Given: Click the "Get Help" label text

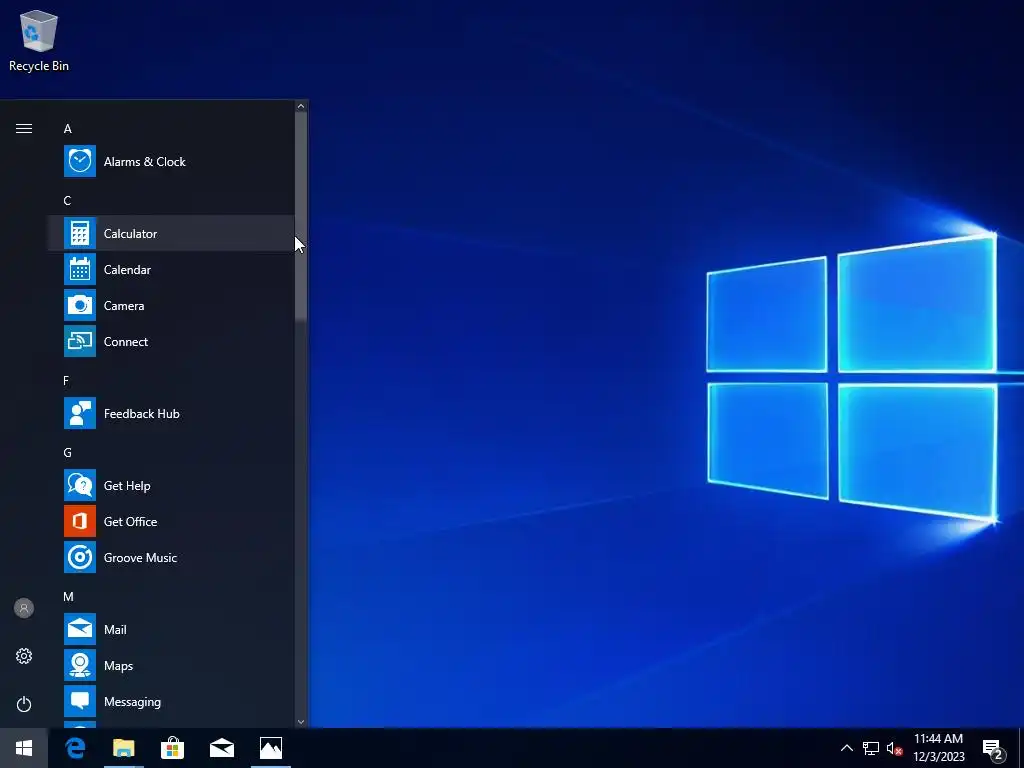Looking at the screenshot, I should tap(127, 486).
